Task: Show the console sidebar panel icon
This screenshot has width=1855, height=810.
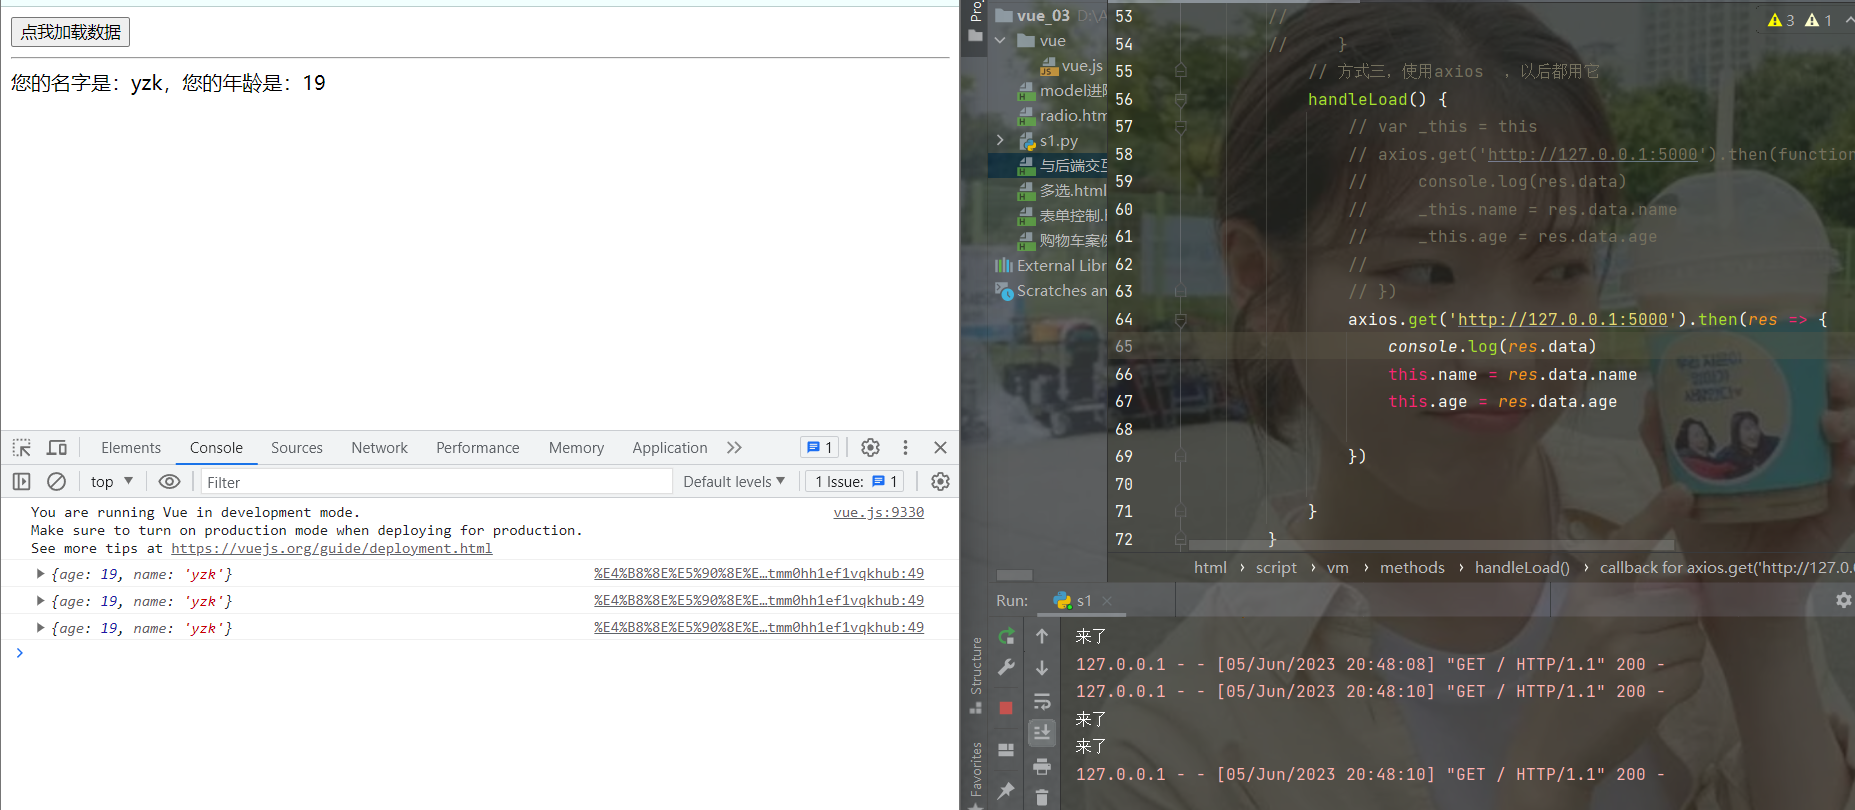Action: (x=22, y=482)
